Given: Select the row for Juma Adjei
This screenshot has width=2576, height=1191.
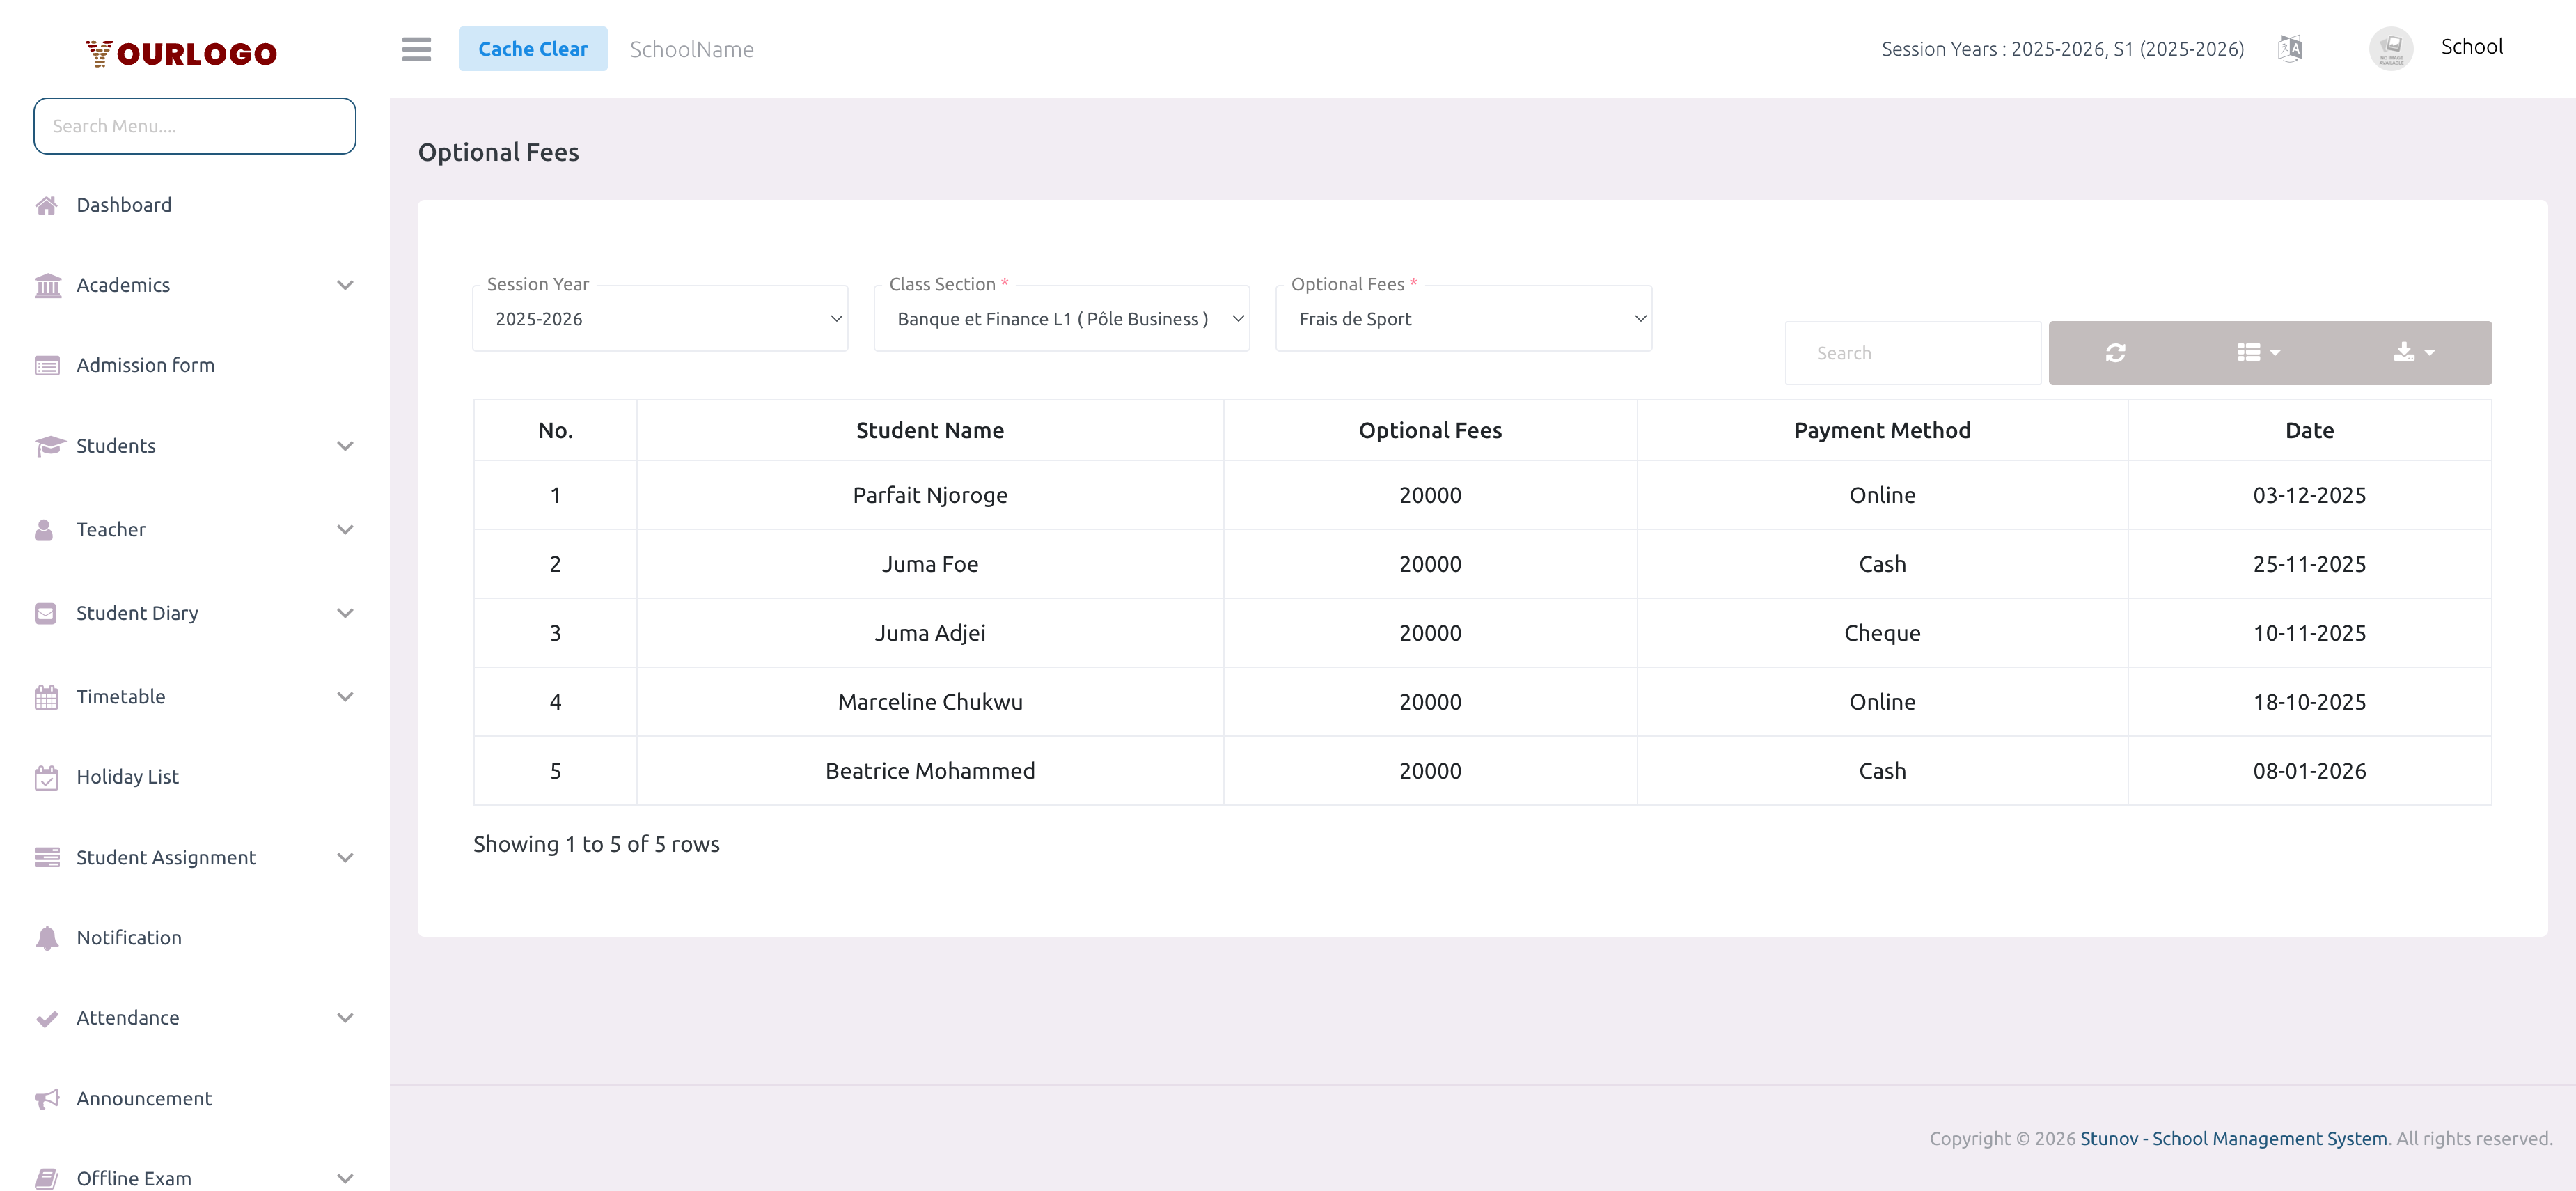Looking at the screenshot, I should tap(930, 632).
